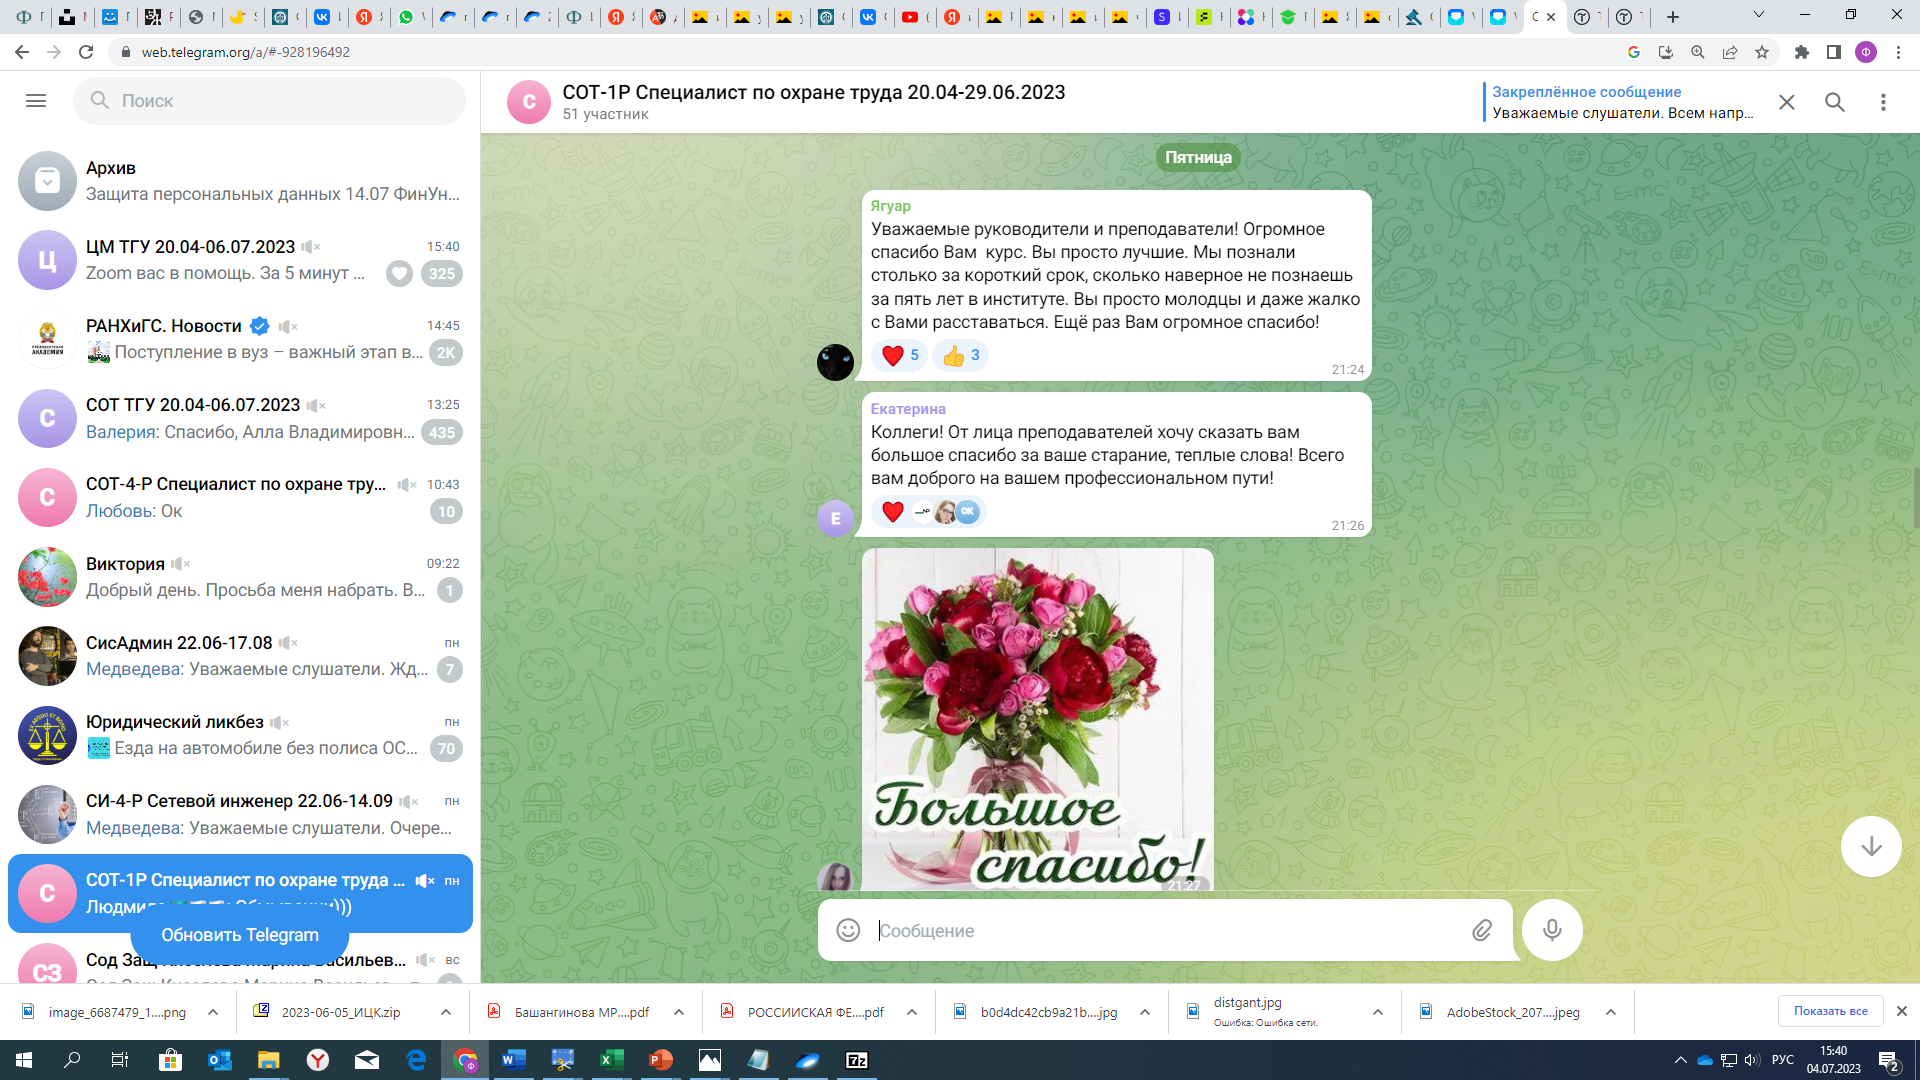The width and height of the screenshot is (1920, 1080).
Task: Toggle heart reaction on Ягуар's message
Action: [899, 355]
